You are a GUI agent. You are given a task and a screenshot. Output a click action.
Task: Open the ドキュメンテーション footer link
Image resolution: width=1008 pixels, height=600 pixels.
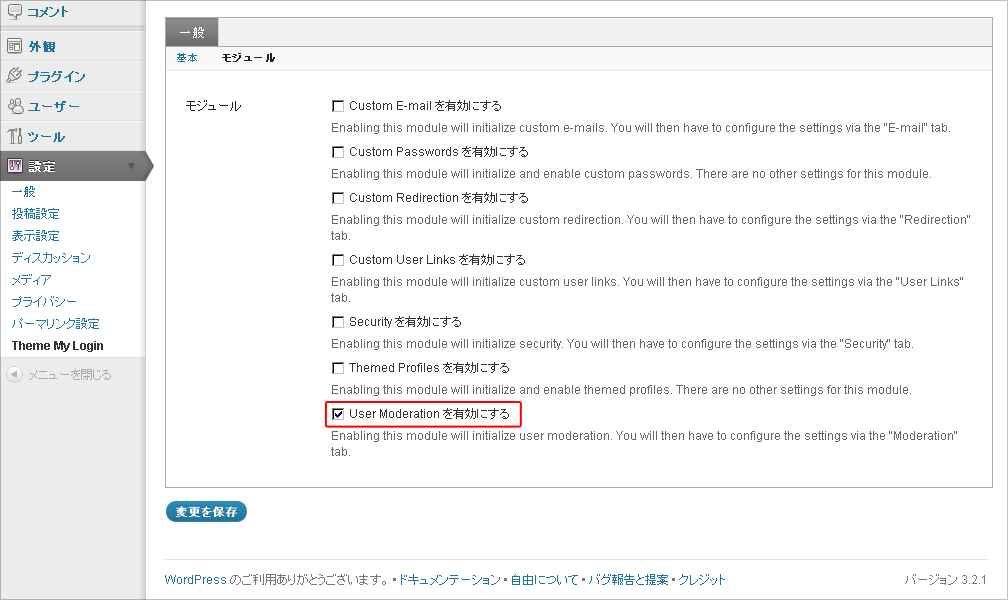449,579
